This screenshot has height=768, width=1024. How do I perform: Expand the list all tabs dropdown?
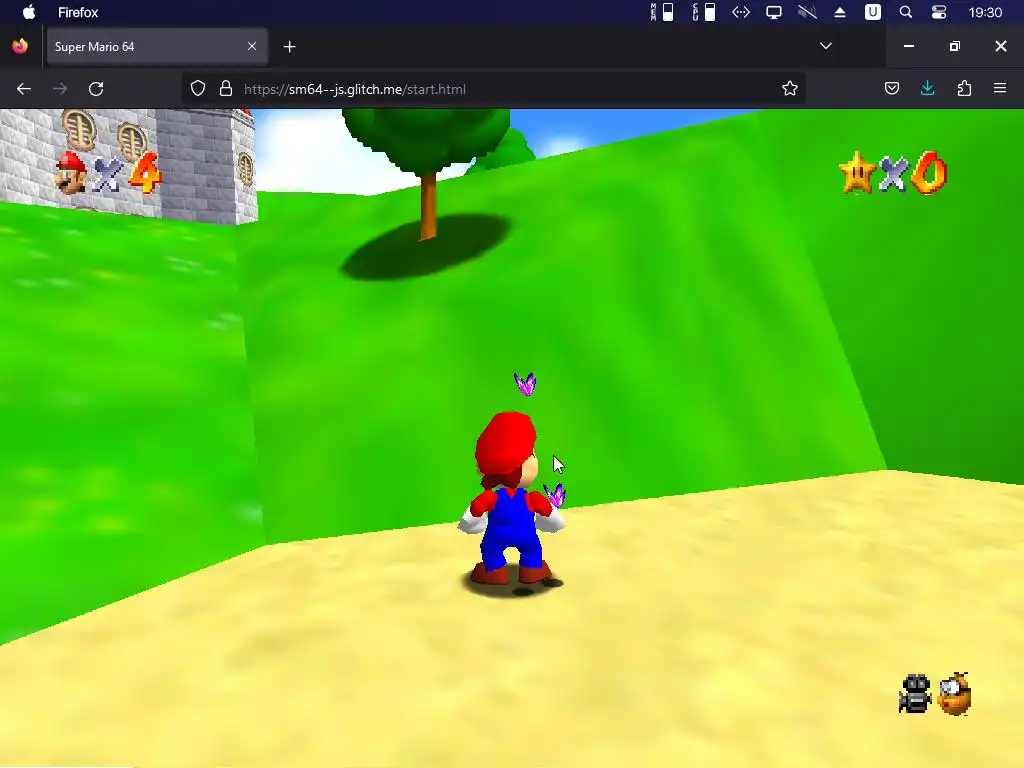pos(825,46)
